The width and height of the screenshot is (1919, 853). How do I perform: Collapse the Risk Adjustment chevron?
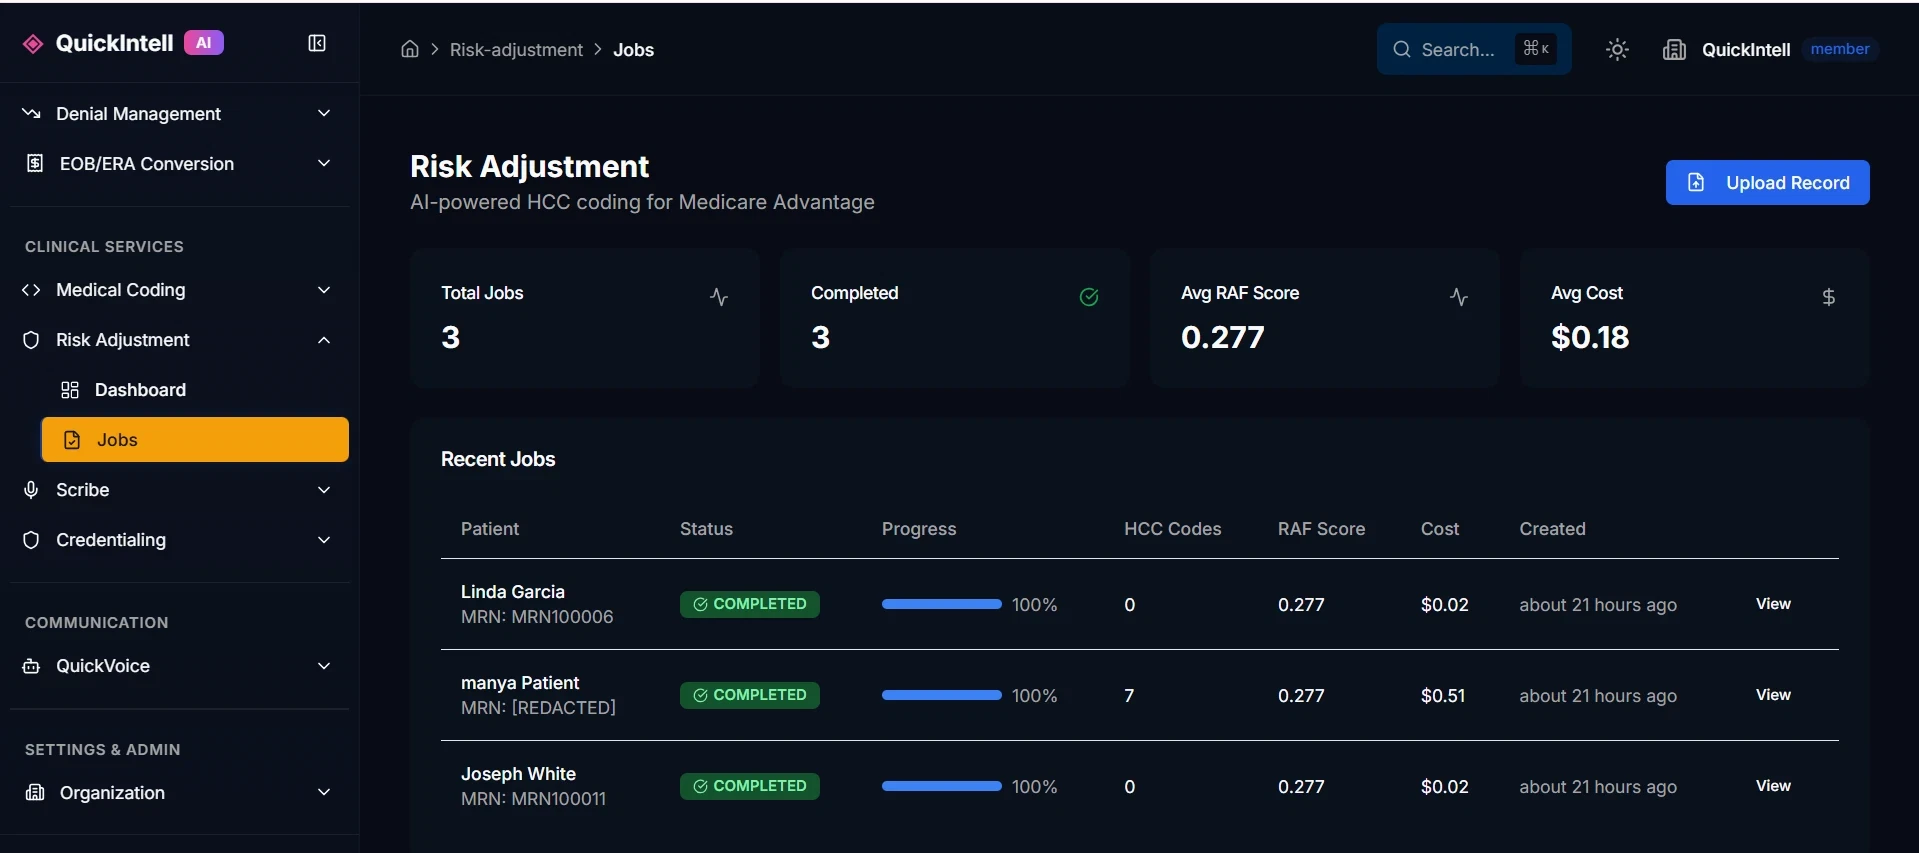click(324, 340)
